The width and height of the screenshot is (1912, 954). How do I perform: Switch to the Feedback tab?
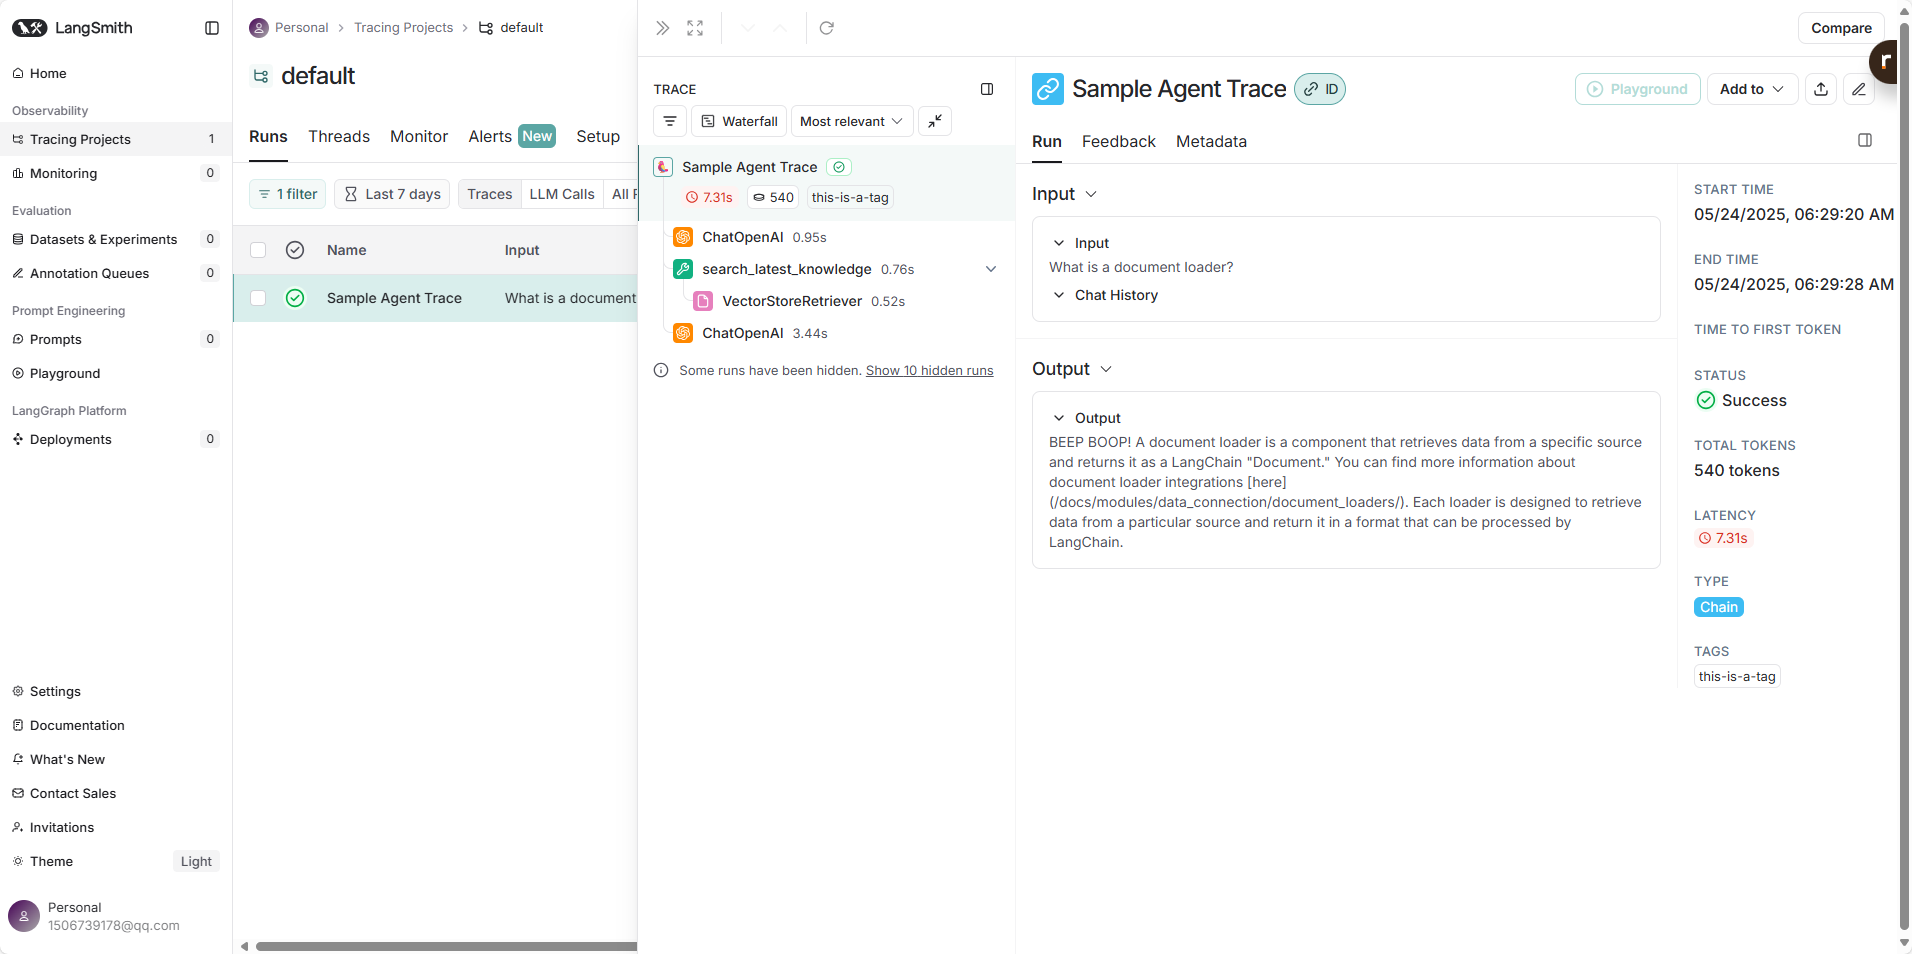pyautogui.click(x=1118, y=141)
